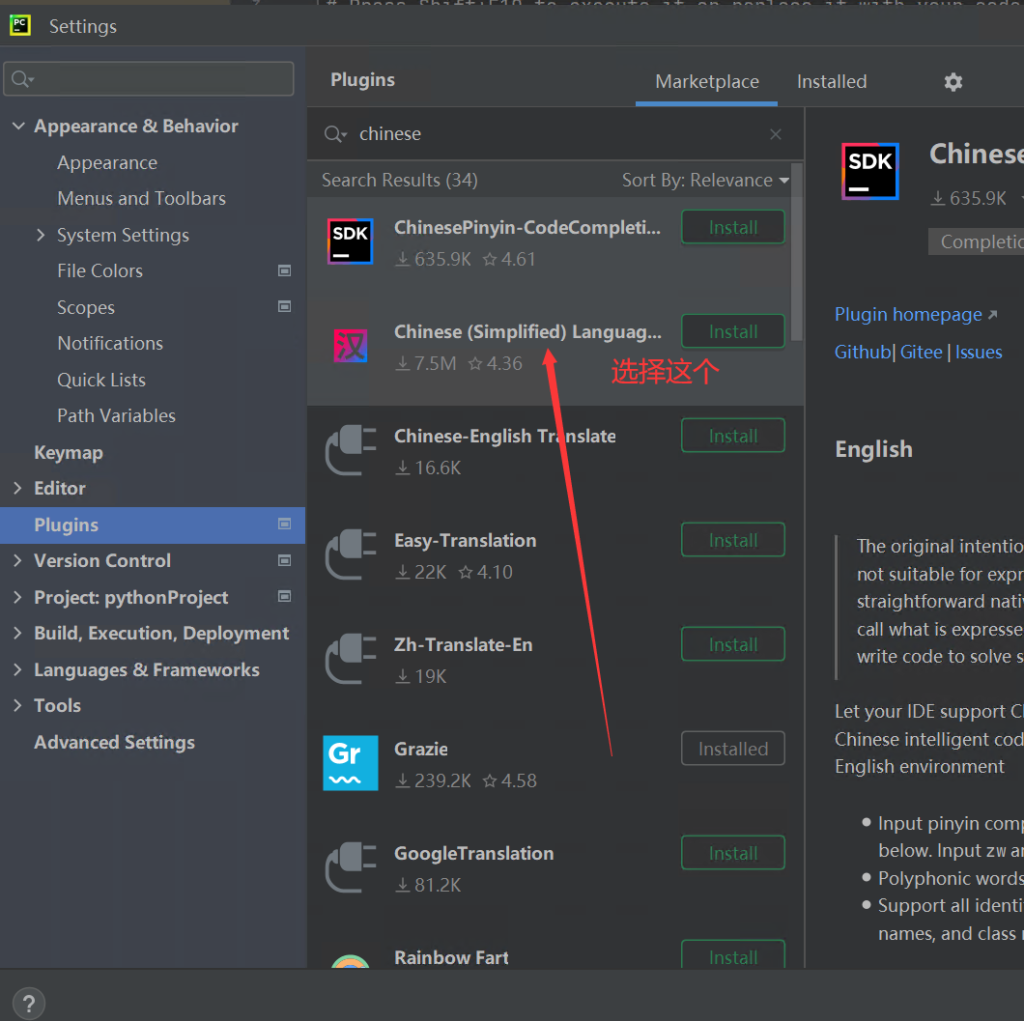Open the Gitee link
1024x1021 pixels.
pyautogui.click(x=921, y=352)
